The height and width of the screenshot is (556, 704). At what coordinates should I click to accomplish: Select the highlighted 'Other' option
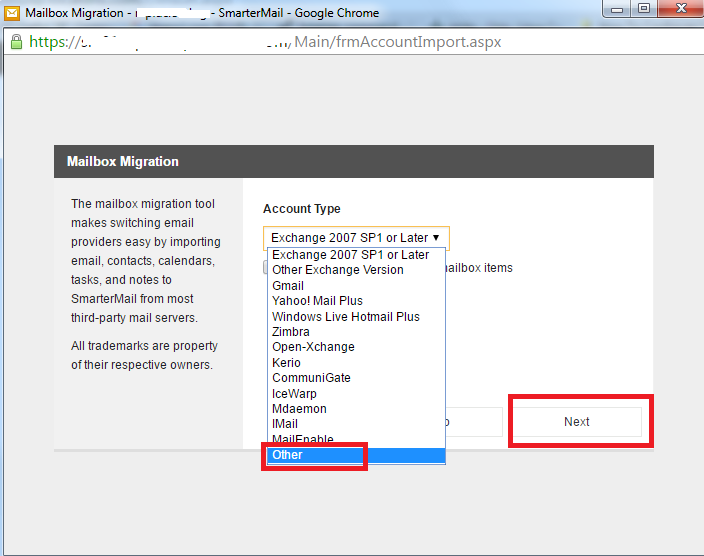click(x=356, y=455)
